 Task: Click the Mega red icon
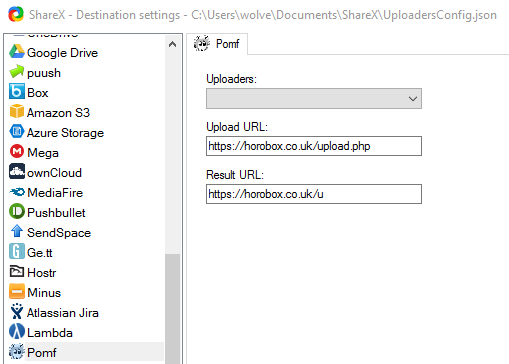pos(17,152)
